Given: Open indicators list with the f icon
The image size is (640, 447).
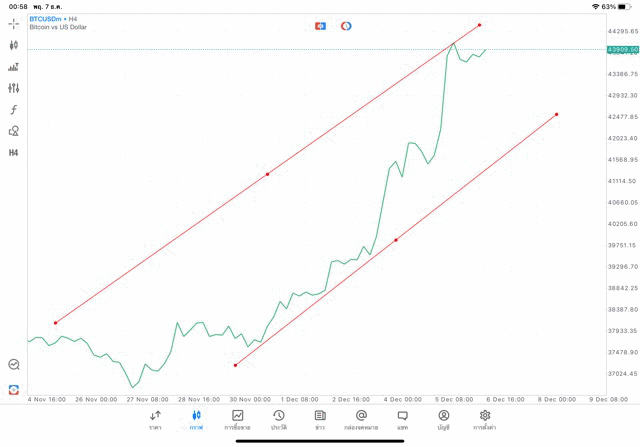Looking at the screenshot, I should pos(14,109).
